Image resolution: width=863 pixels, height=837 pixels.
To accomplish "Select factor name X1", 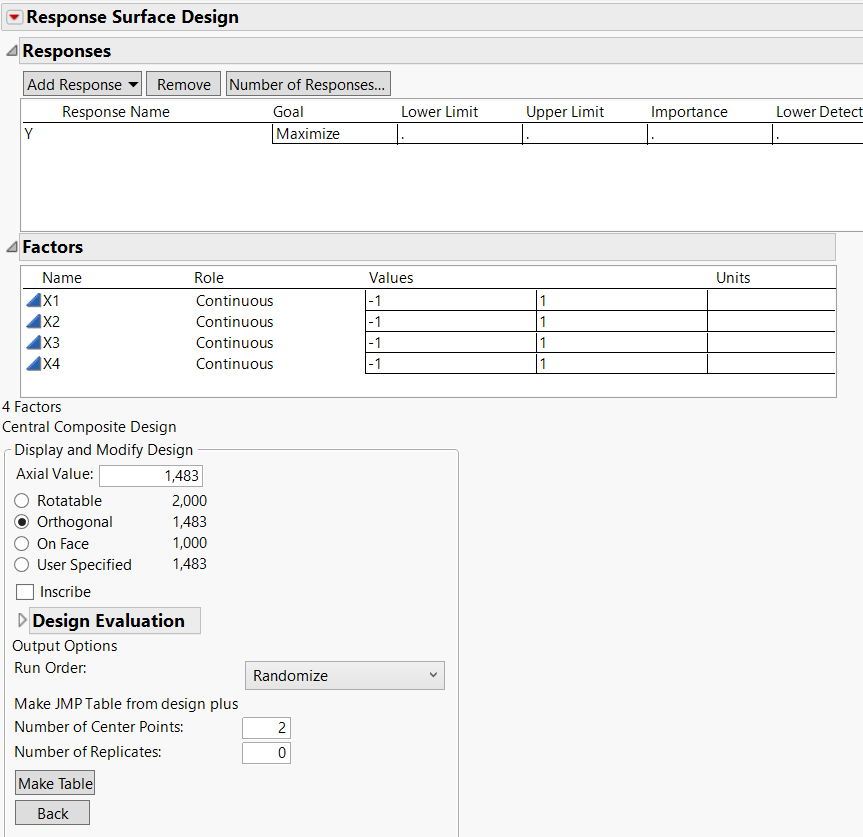I will pos(51,300).
